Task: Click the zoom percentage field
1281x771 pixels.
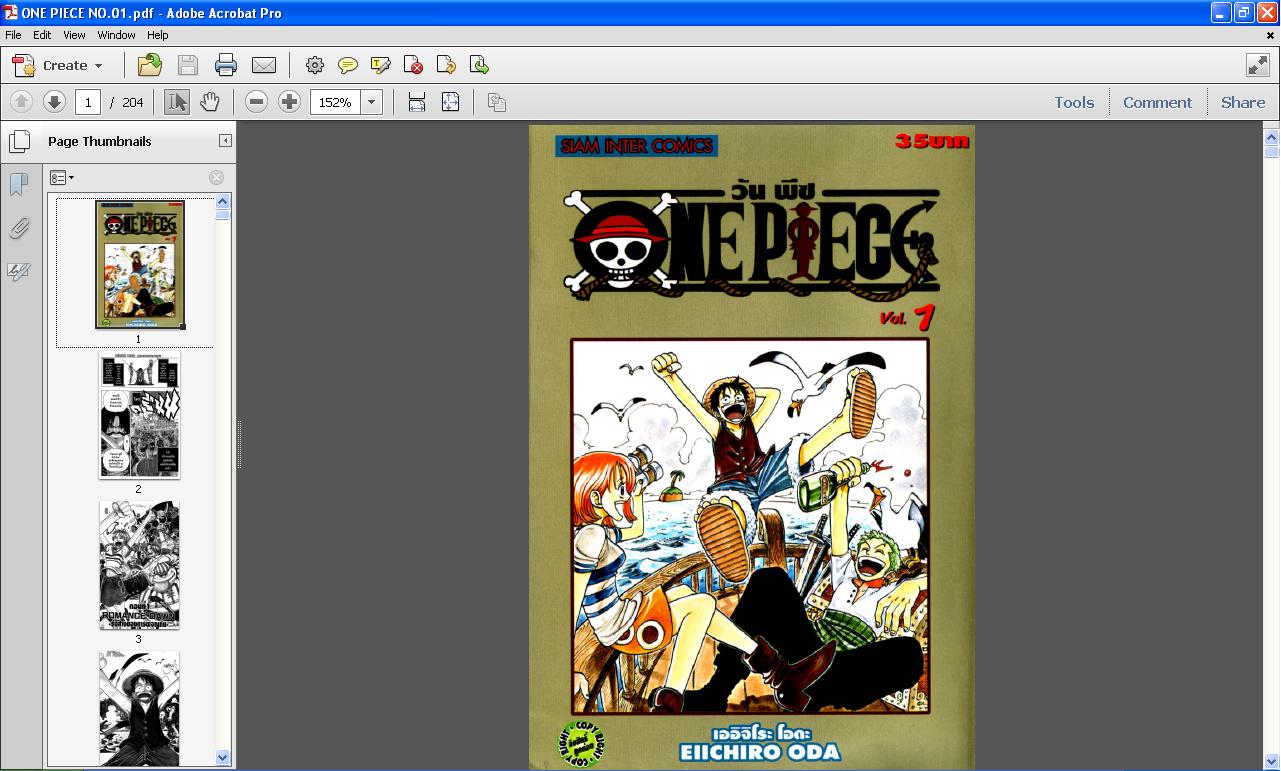Action: tap(336, 102)
